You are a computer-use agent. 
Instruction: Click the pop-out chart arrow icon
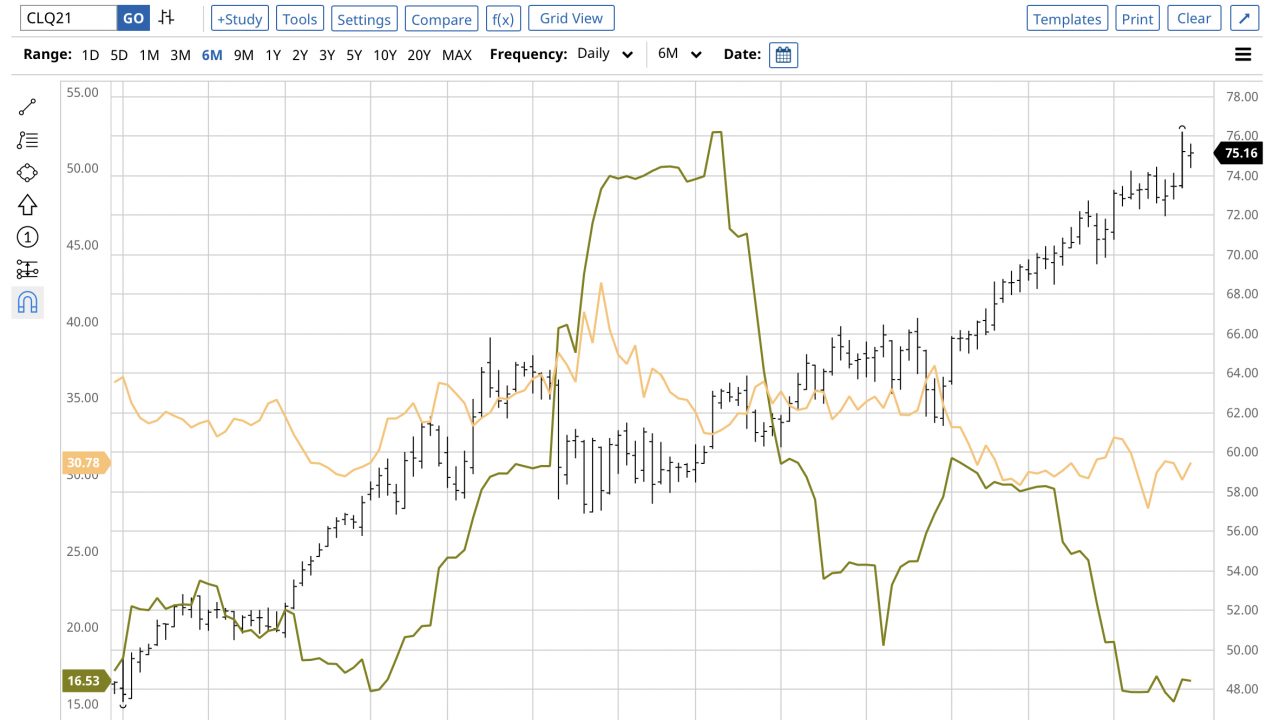(x=1244, y=18)
